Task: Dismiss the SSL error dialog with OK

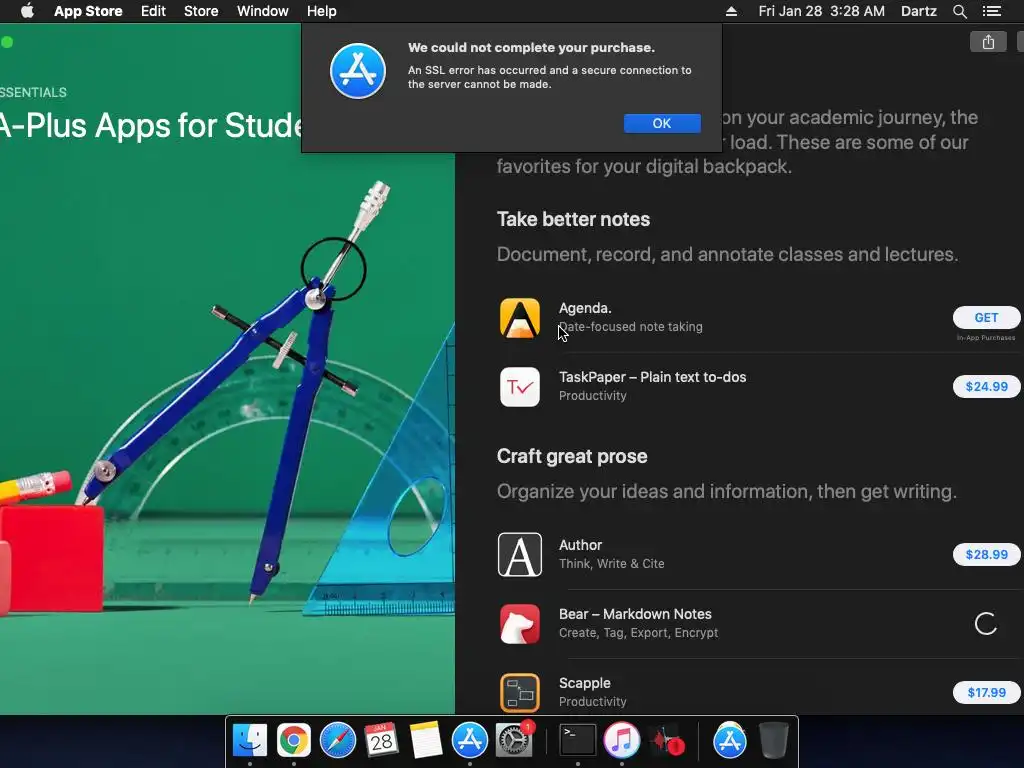Action: tap(662, 123)
